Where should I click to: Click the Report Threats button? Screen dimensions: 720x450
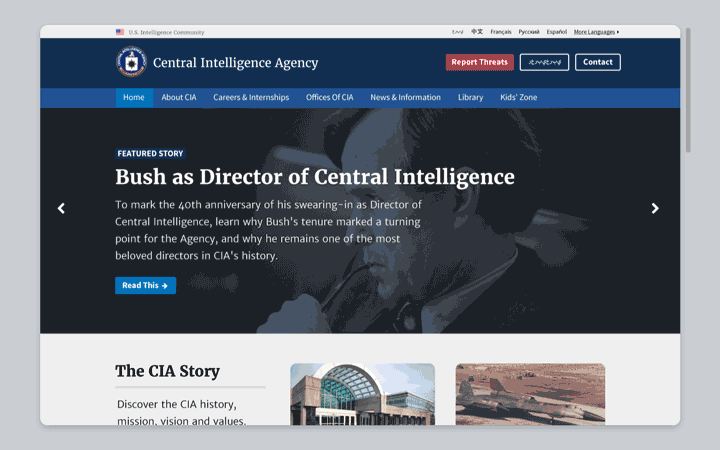tap(479, 62)
